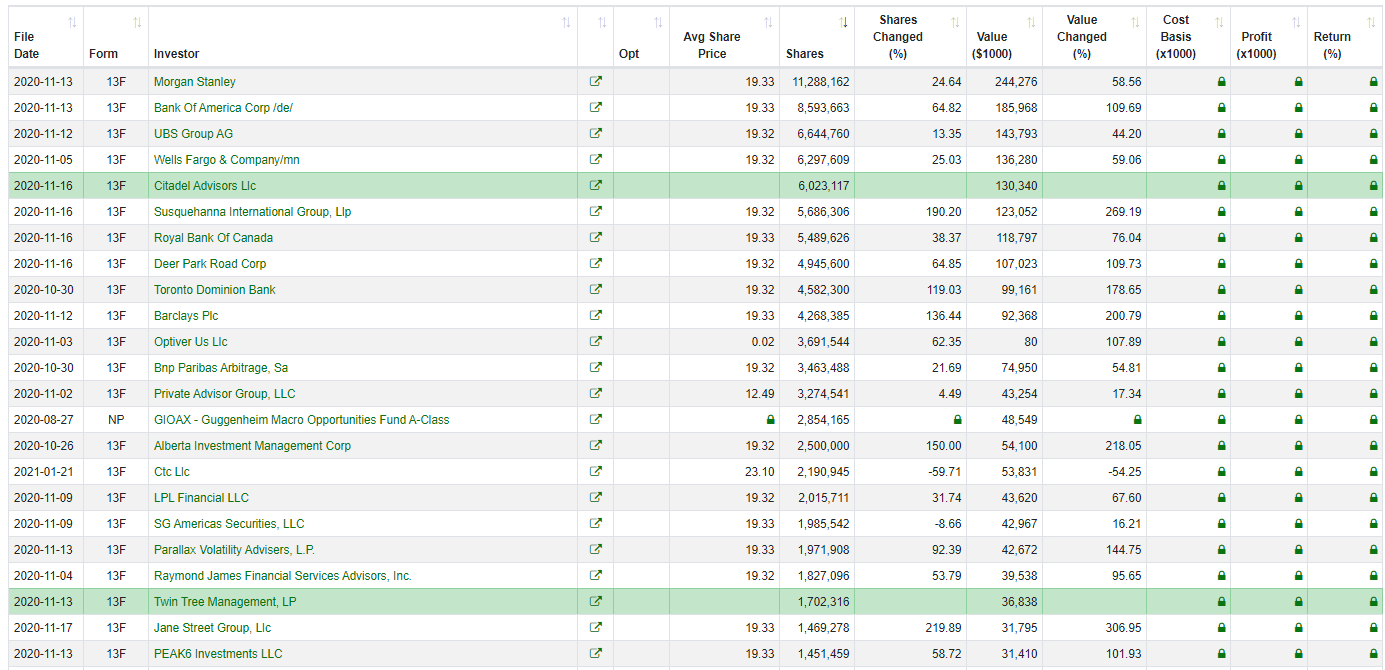Open external link icon for Jane Street Group
The height and width of the screenshot is (670, 1385).
tap(596, 628)
